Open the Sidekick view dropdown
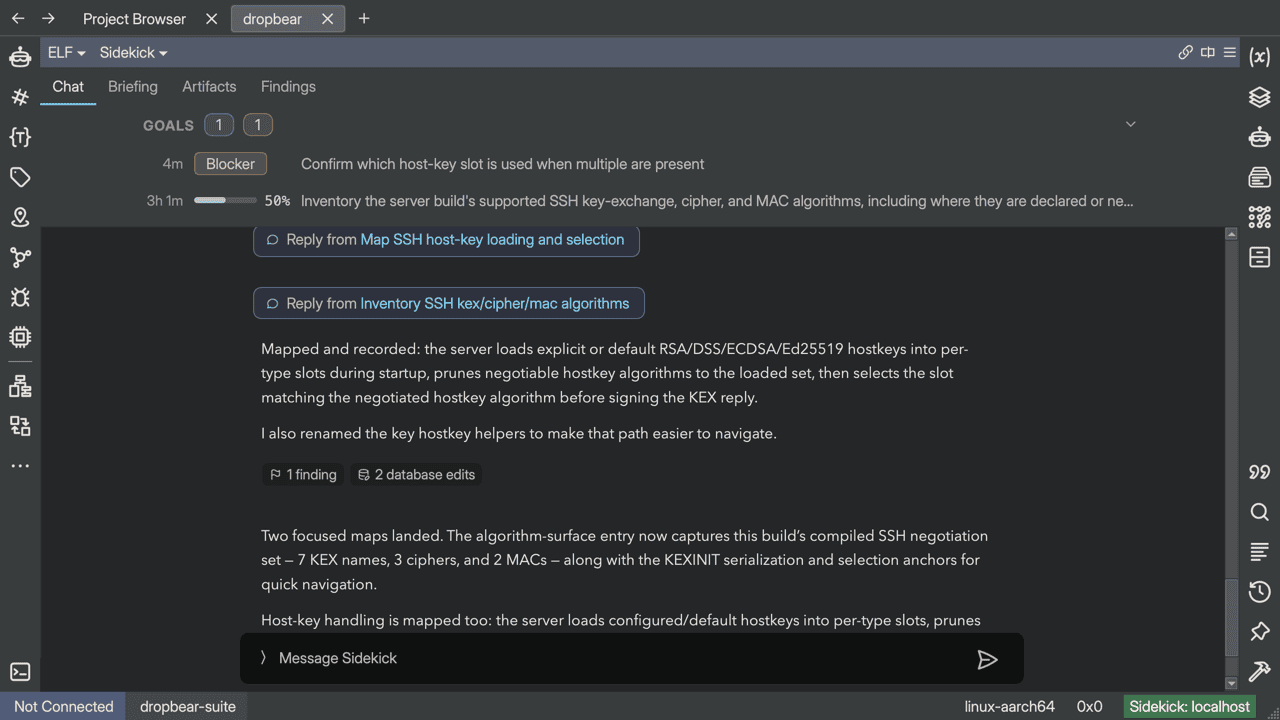Screen dimensions: 1280x720 (x=134, y=52)
